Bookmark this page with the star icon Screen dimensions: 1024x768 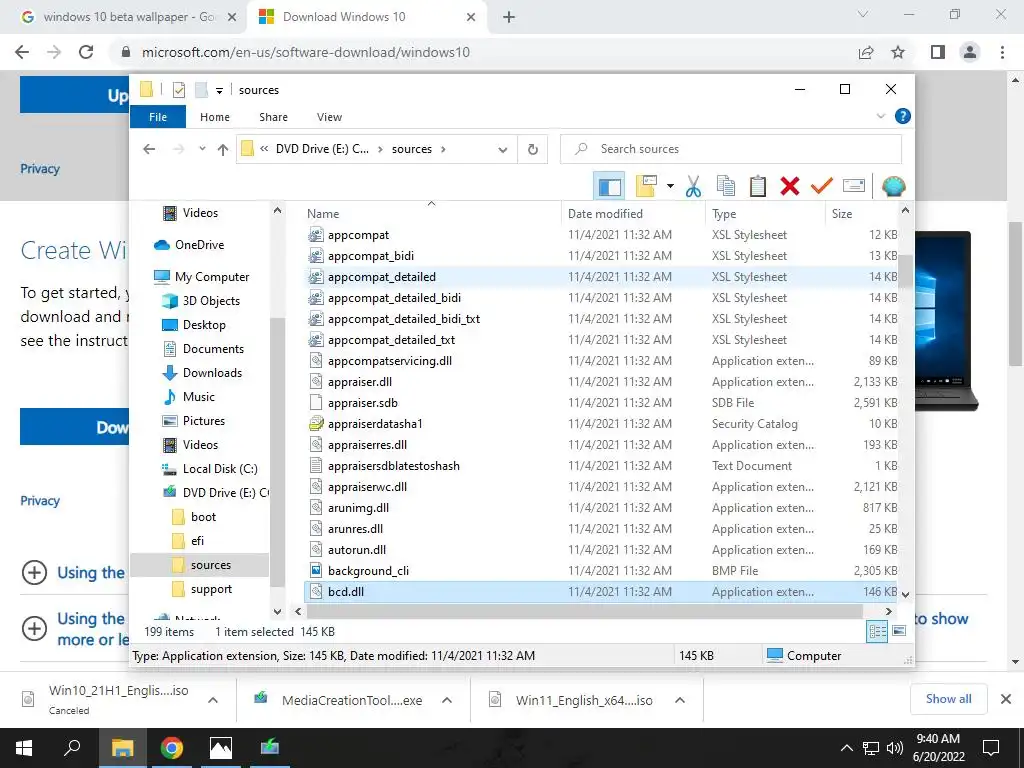899,52
